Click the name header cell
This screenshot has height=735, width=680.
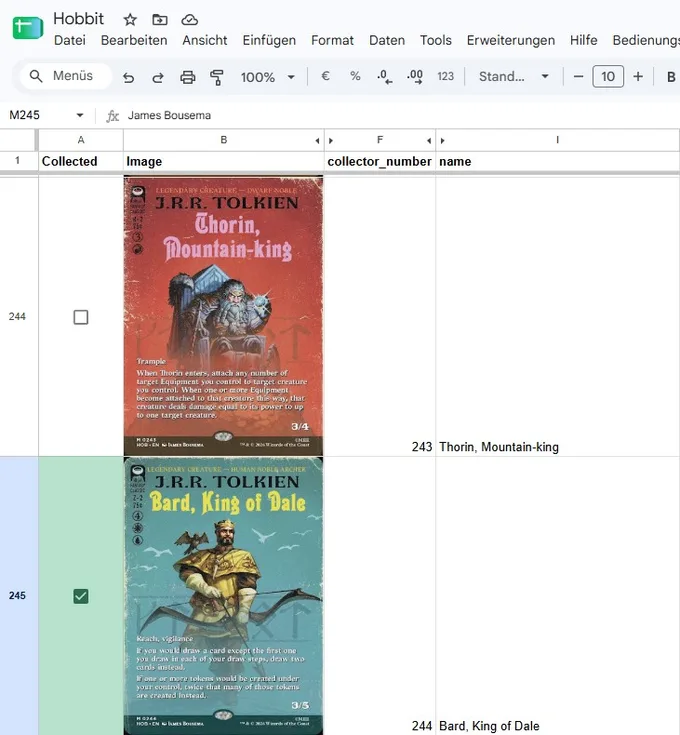click(x=558, y=161)
